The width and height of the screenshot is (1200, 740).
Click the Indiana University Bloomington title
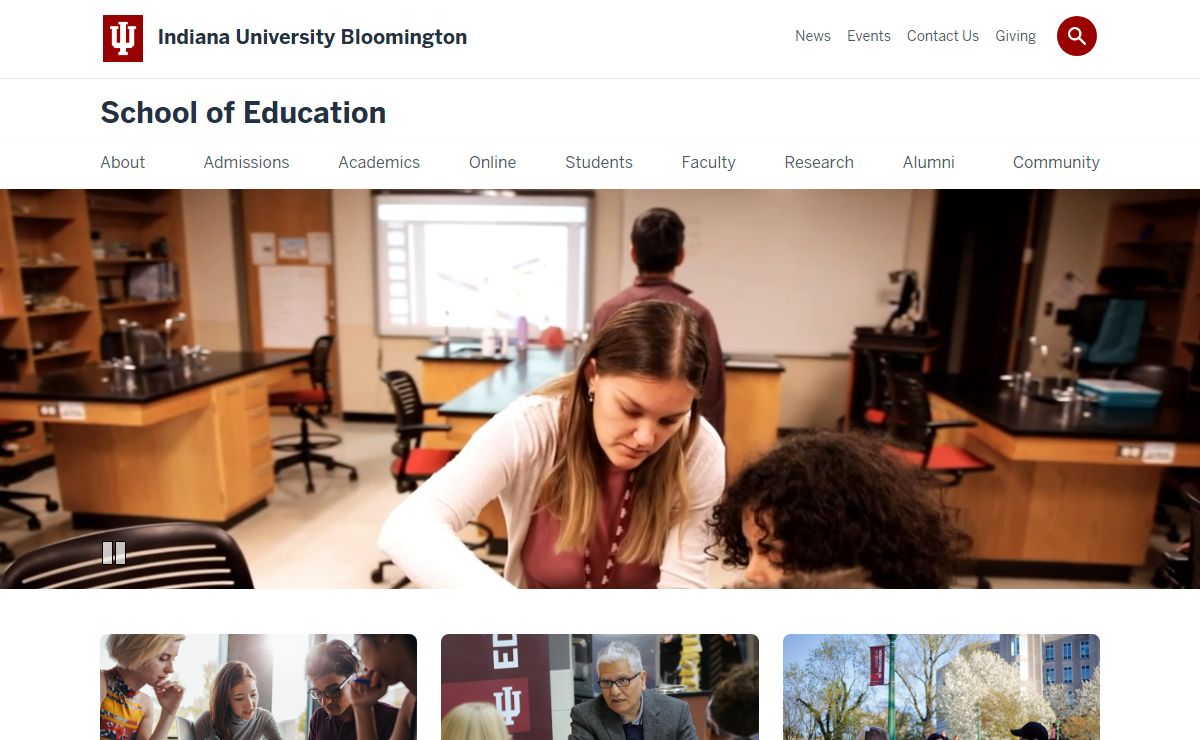tap(312, 37)
